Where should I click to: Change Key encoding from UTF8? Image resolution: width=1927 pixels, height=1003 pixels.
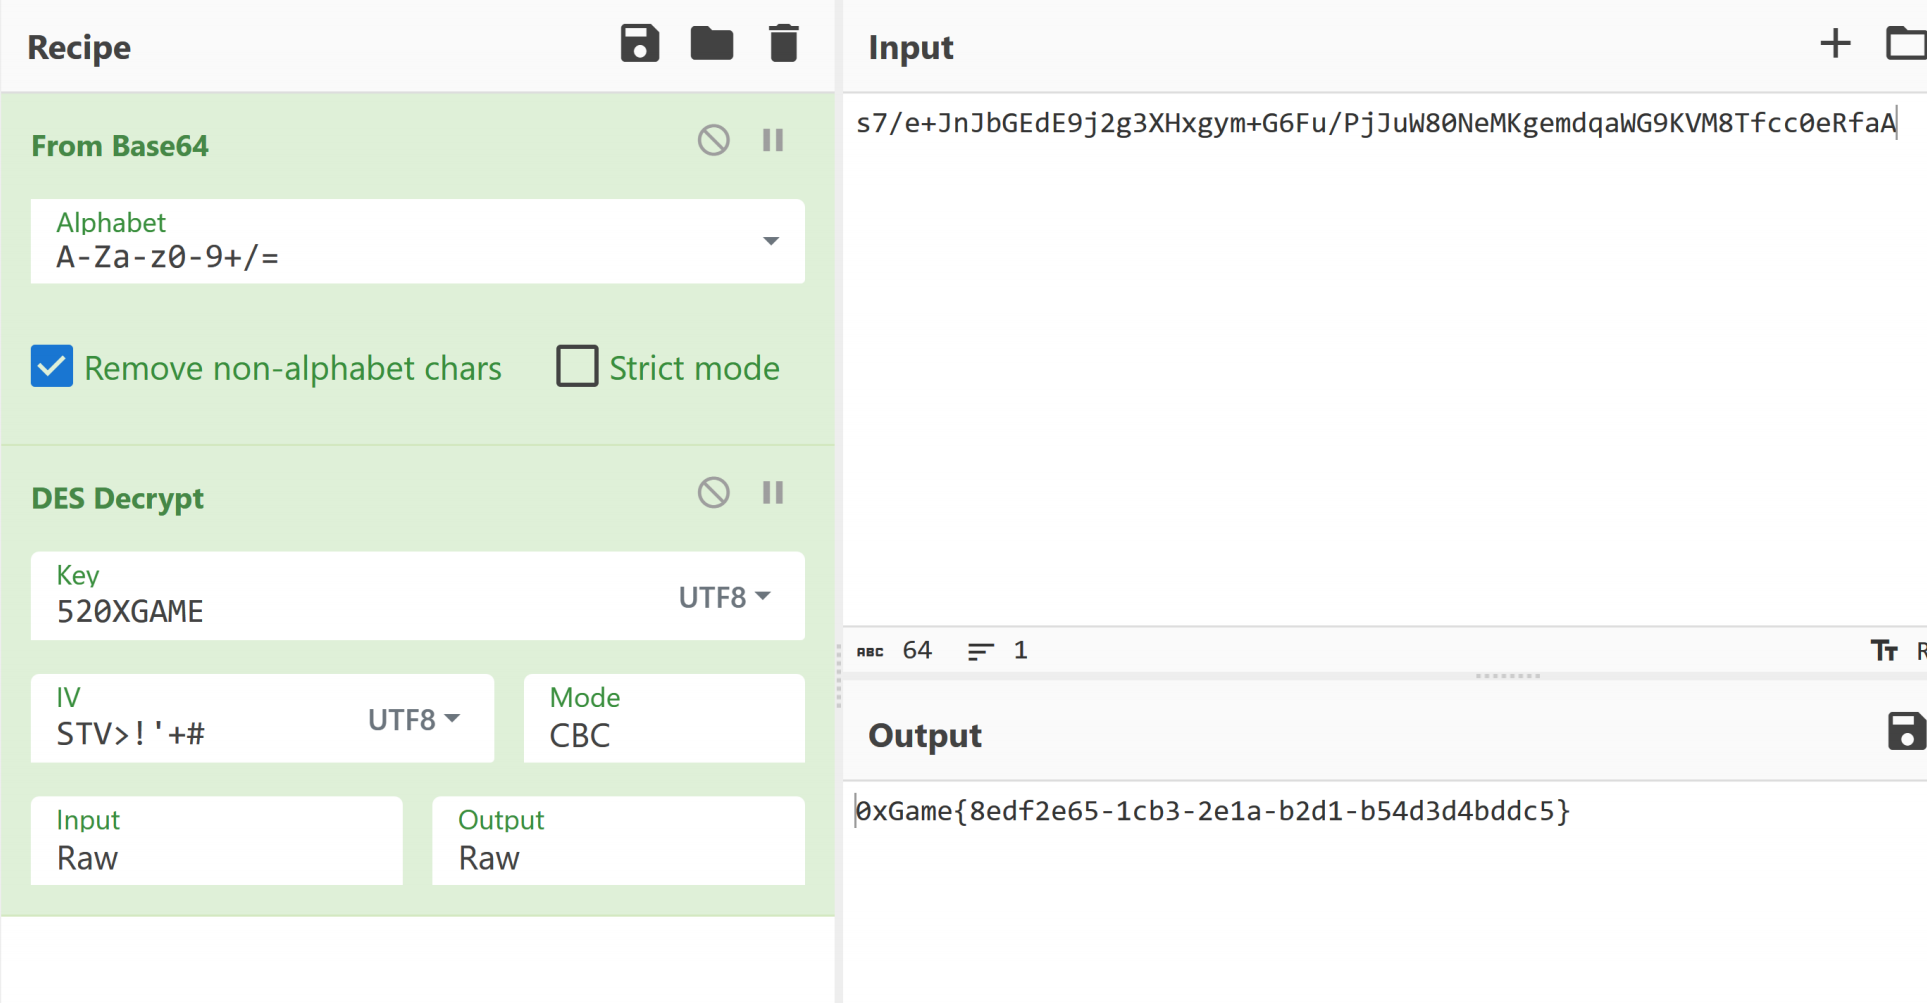coord(724,597)
